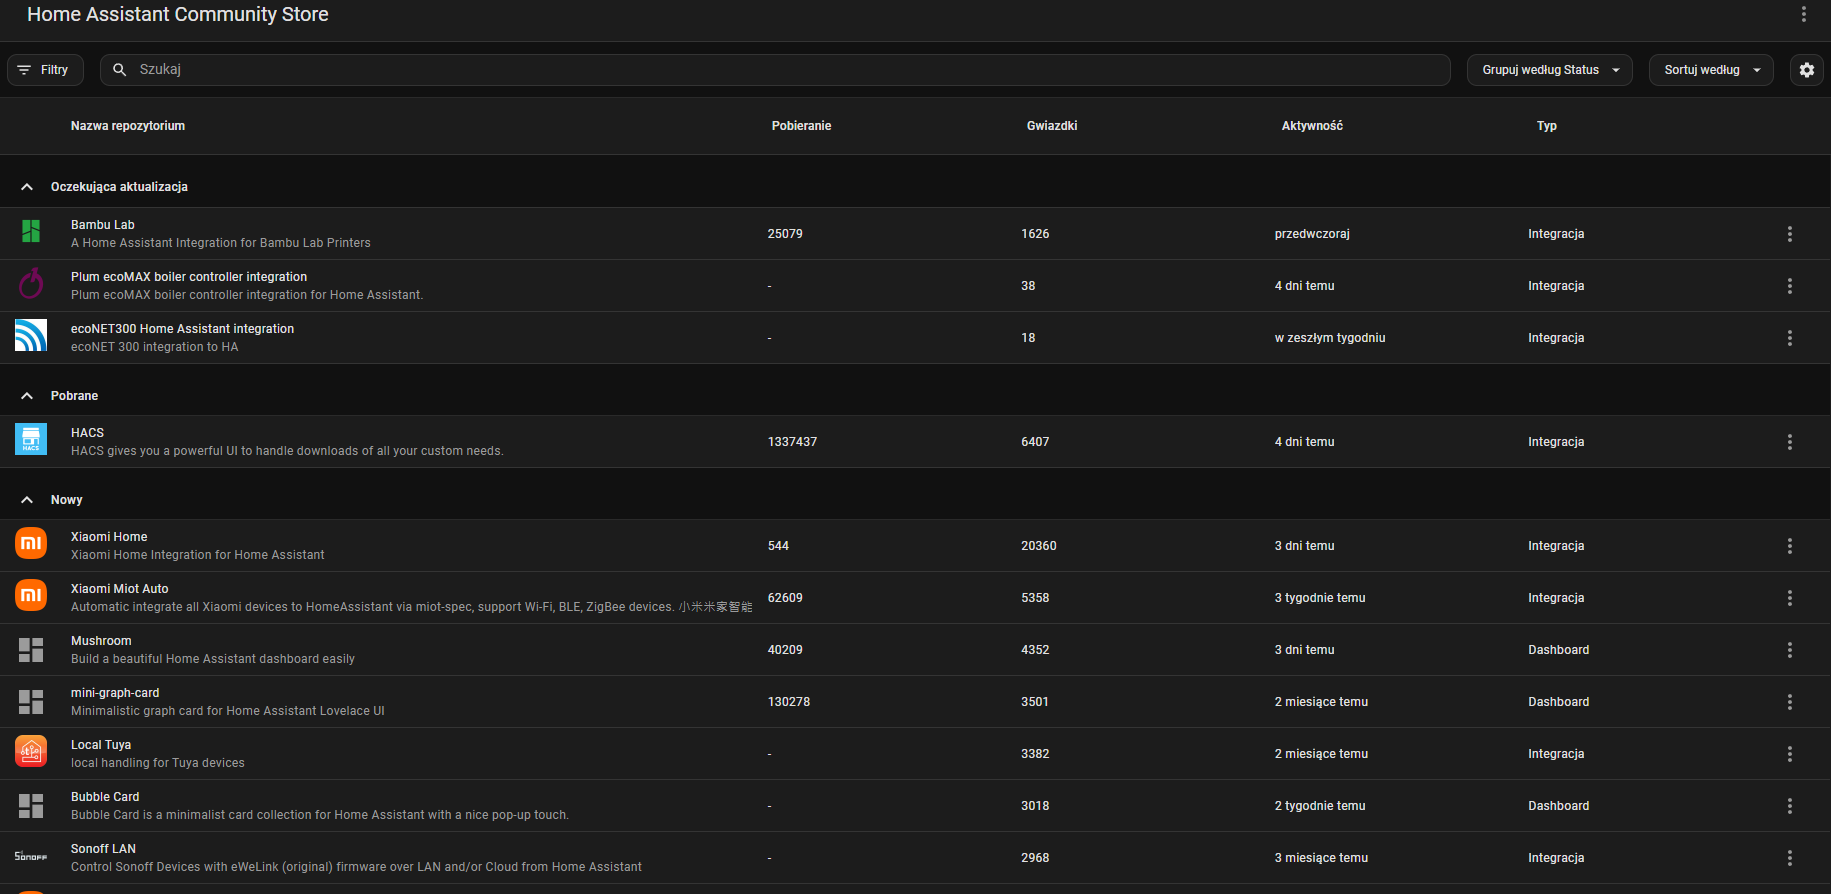Screen dimensions: 1831x894
Task: Open the overflow menu for HACS row
Action: point(1789,442)
